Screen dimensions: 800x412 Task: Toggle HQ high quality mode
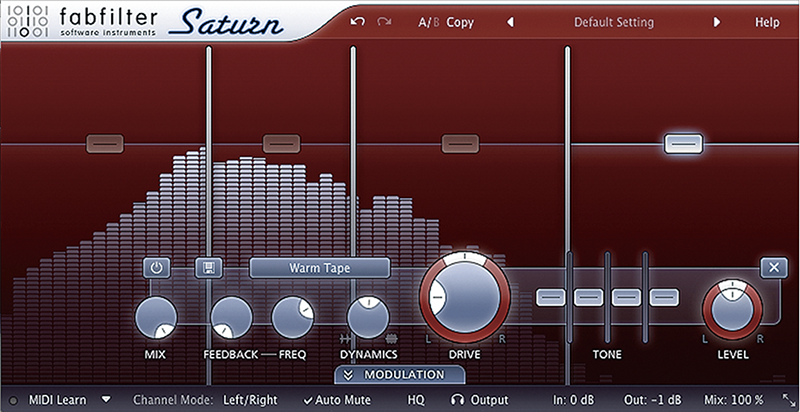(x=416, y=400)
